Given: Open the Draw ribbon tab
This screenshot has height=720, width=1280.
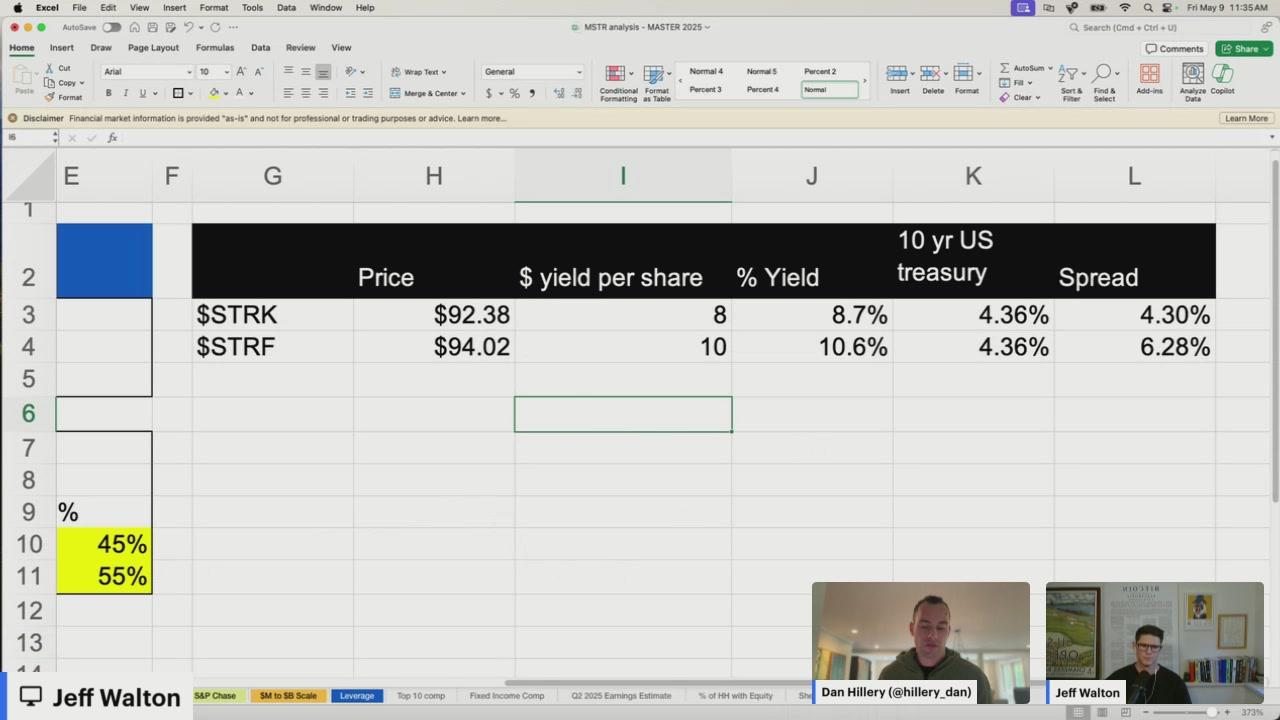Looking at the screenshot, I should coord(101,47).
